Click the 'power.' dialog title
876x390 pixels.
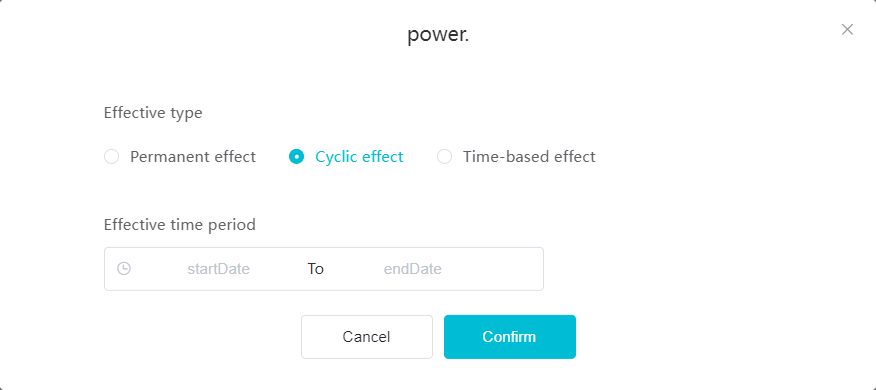point(438,35)
